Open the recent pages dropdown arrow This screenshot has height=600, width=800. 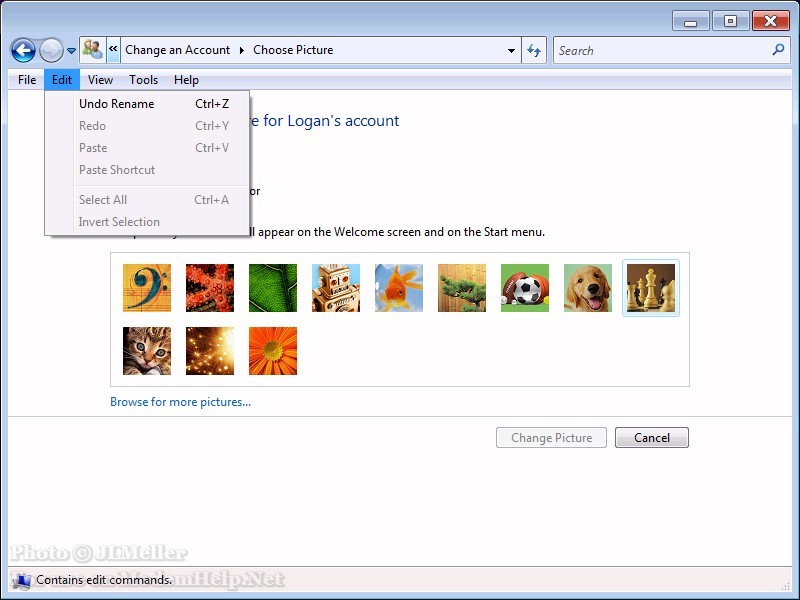tap(71, 51)
